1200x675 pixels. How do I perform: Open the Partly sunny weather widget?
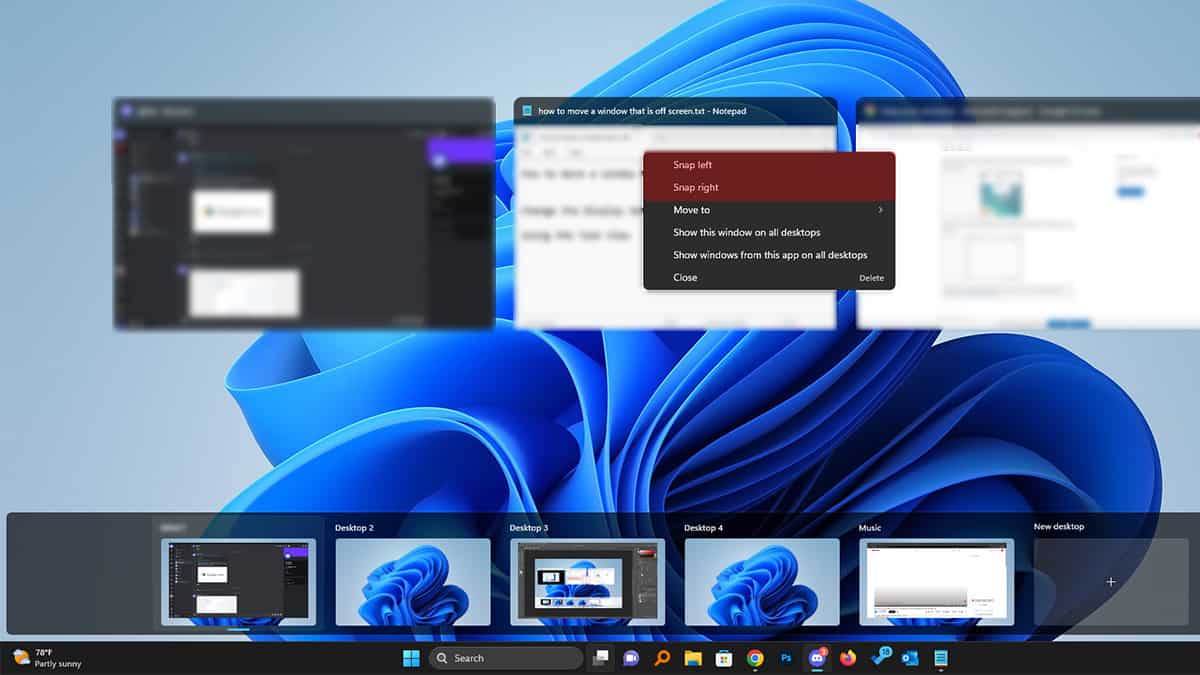coord(45,658)
